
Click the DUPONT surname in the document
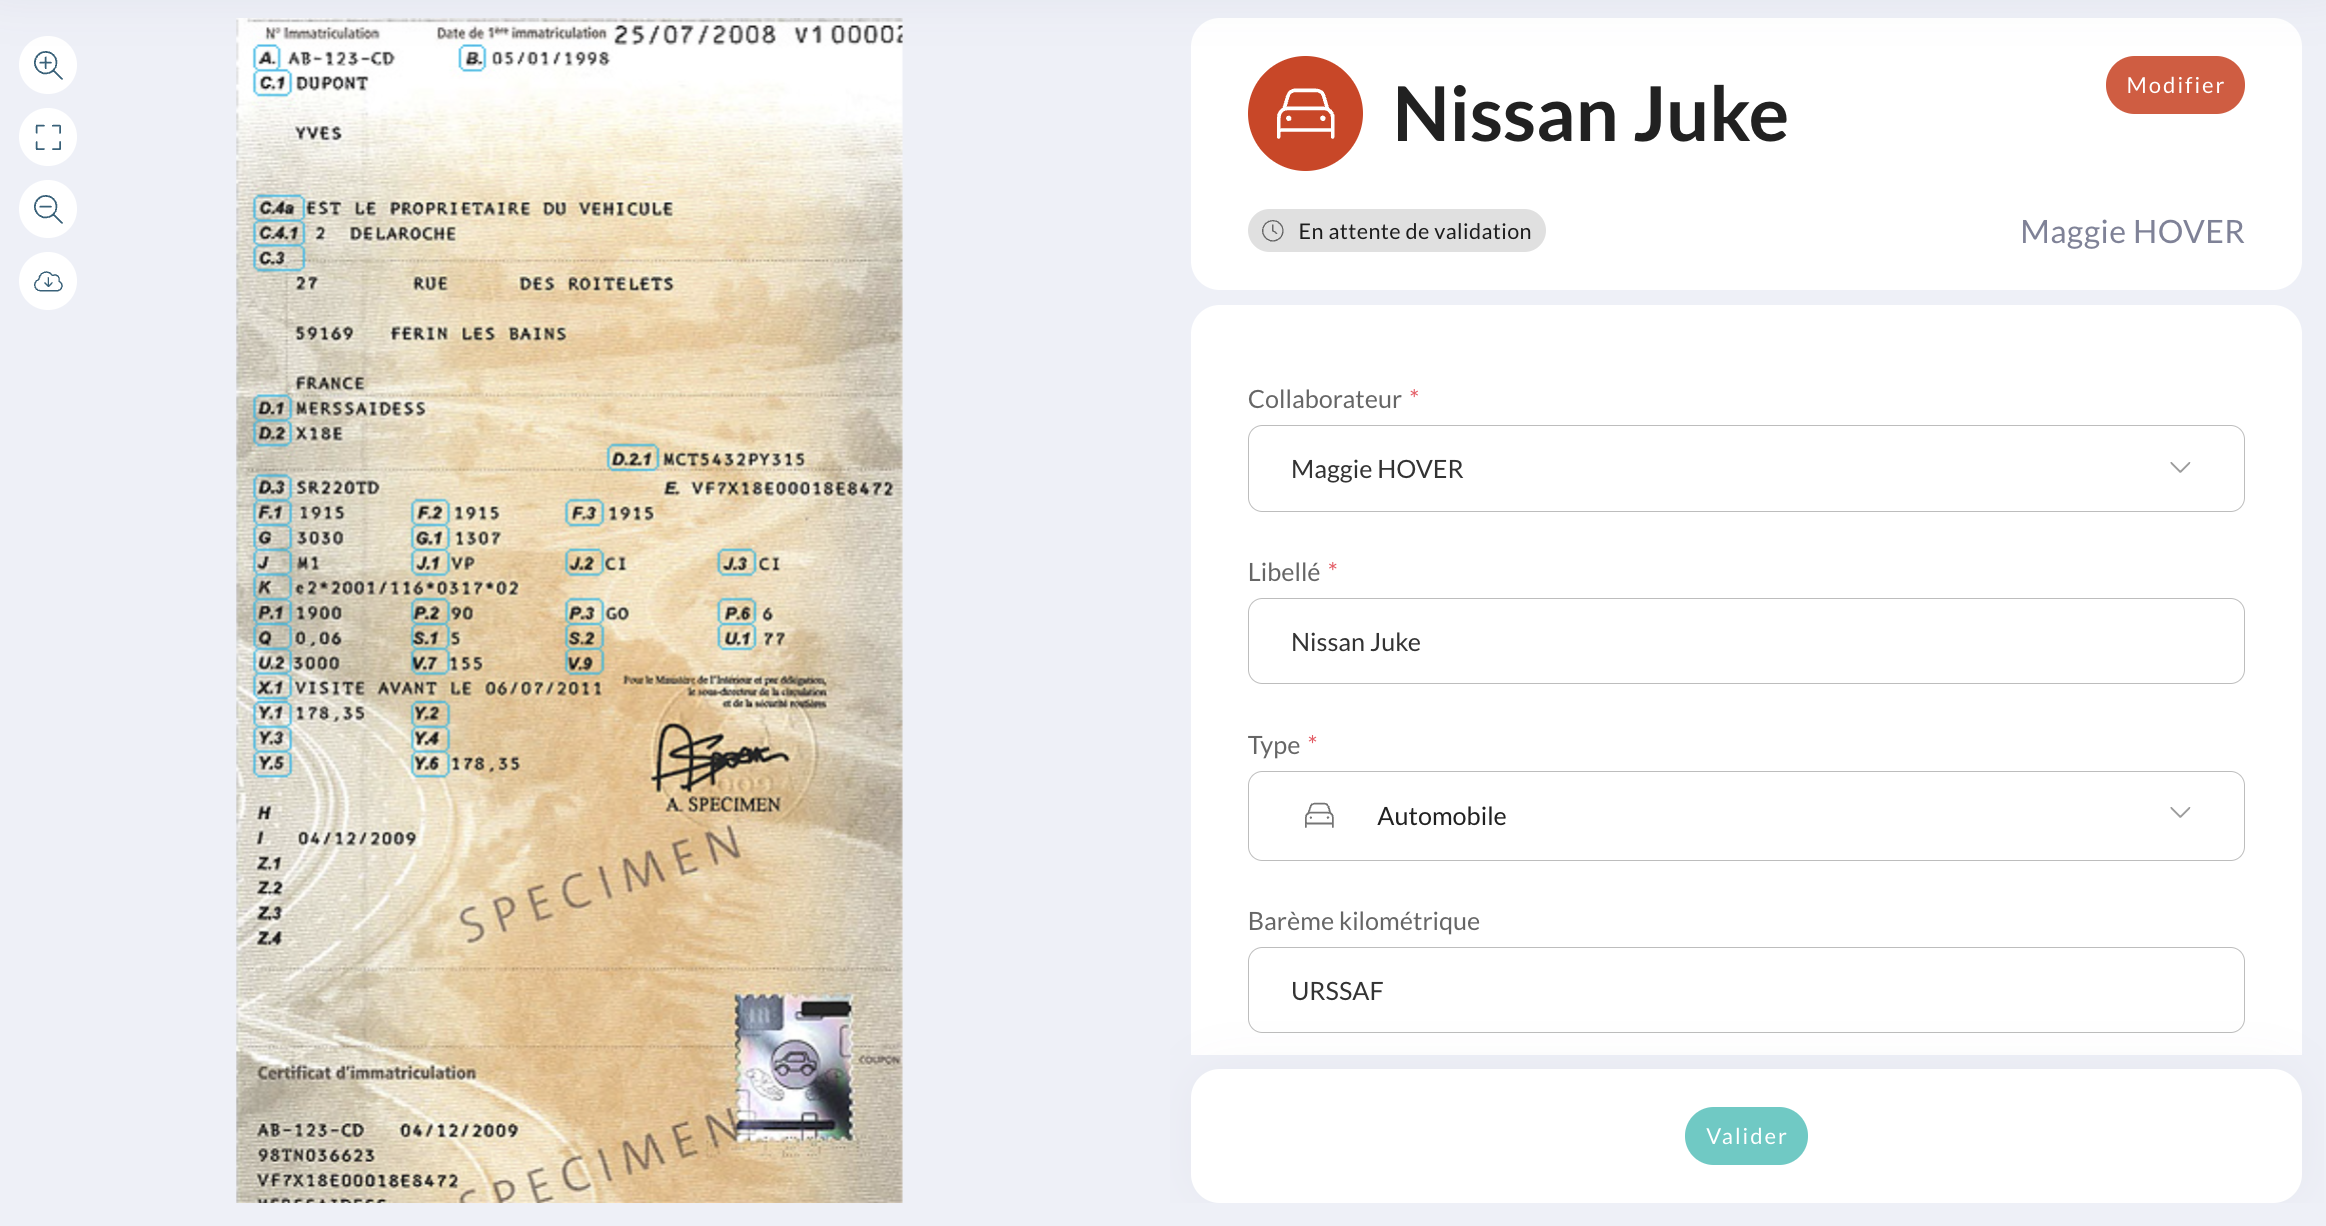coord(332,84)
